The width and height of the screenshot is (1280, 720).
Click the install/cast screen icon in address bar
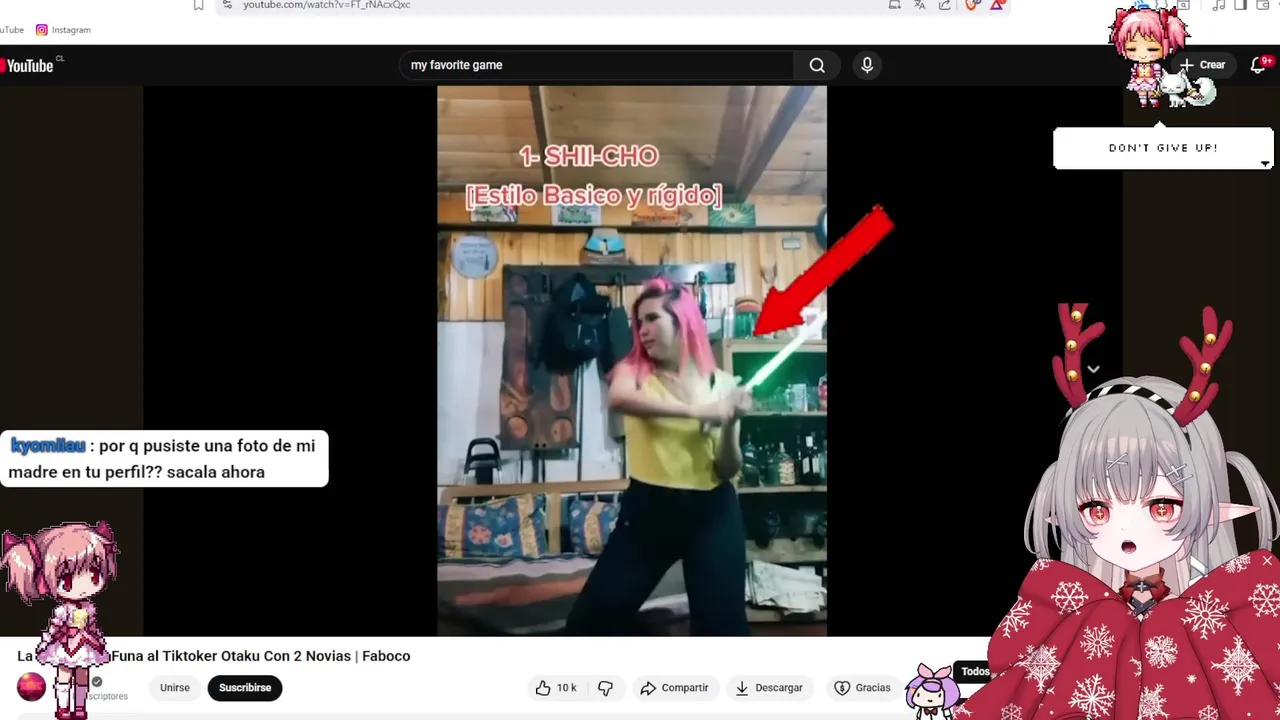coord(895,5)
